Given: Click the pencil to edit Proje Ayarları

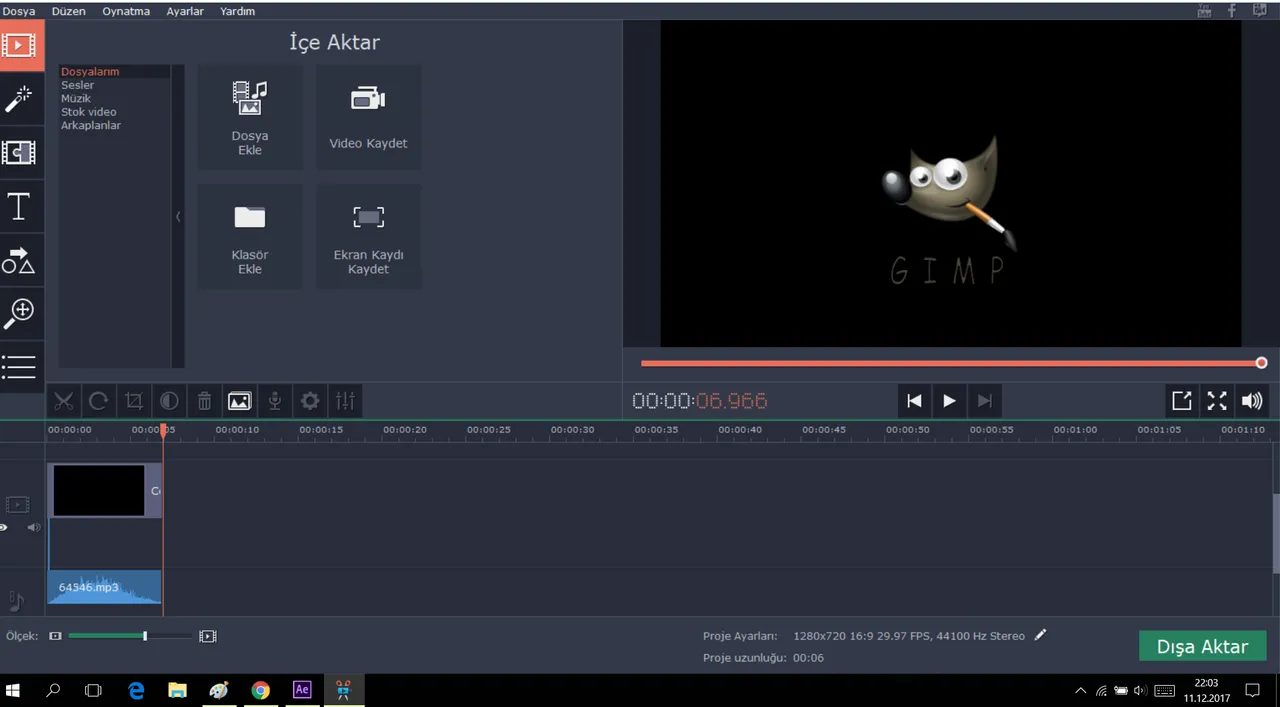Looking at the screenshot, I should (1041, 635).
